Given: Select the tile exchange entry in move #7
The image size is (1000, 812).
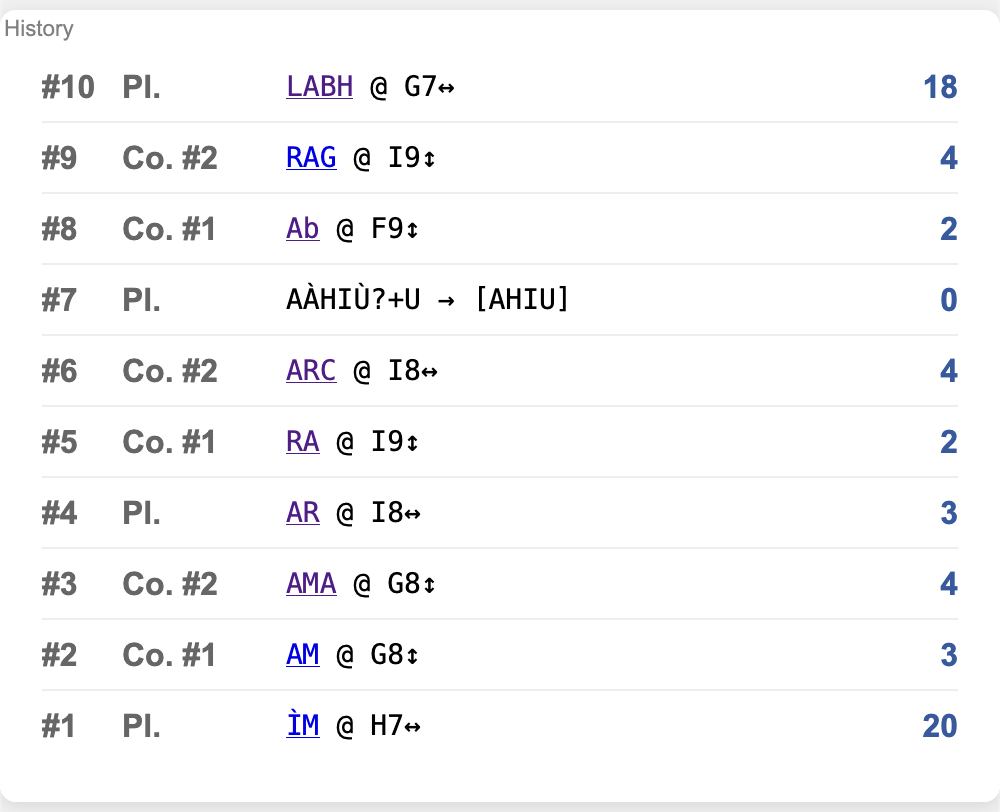Looking at the screenshot, I should (427, 300).
